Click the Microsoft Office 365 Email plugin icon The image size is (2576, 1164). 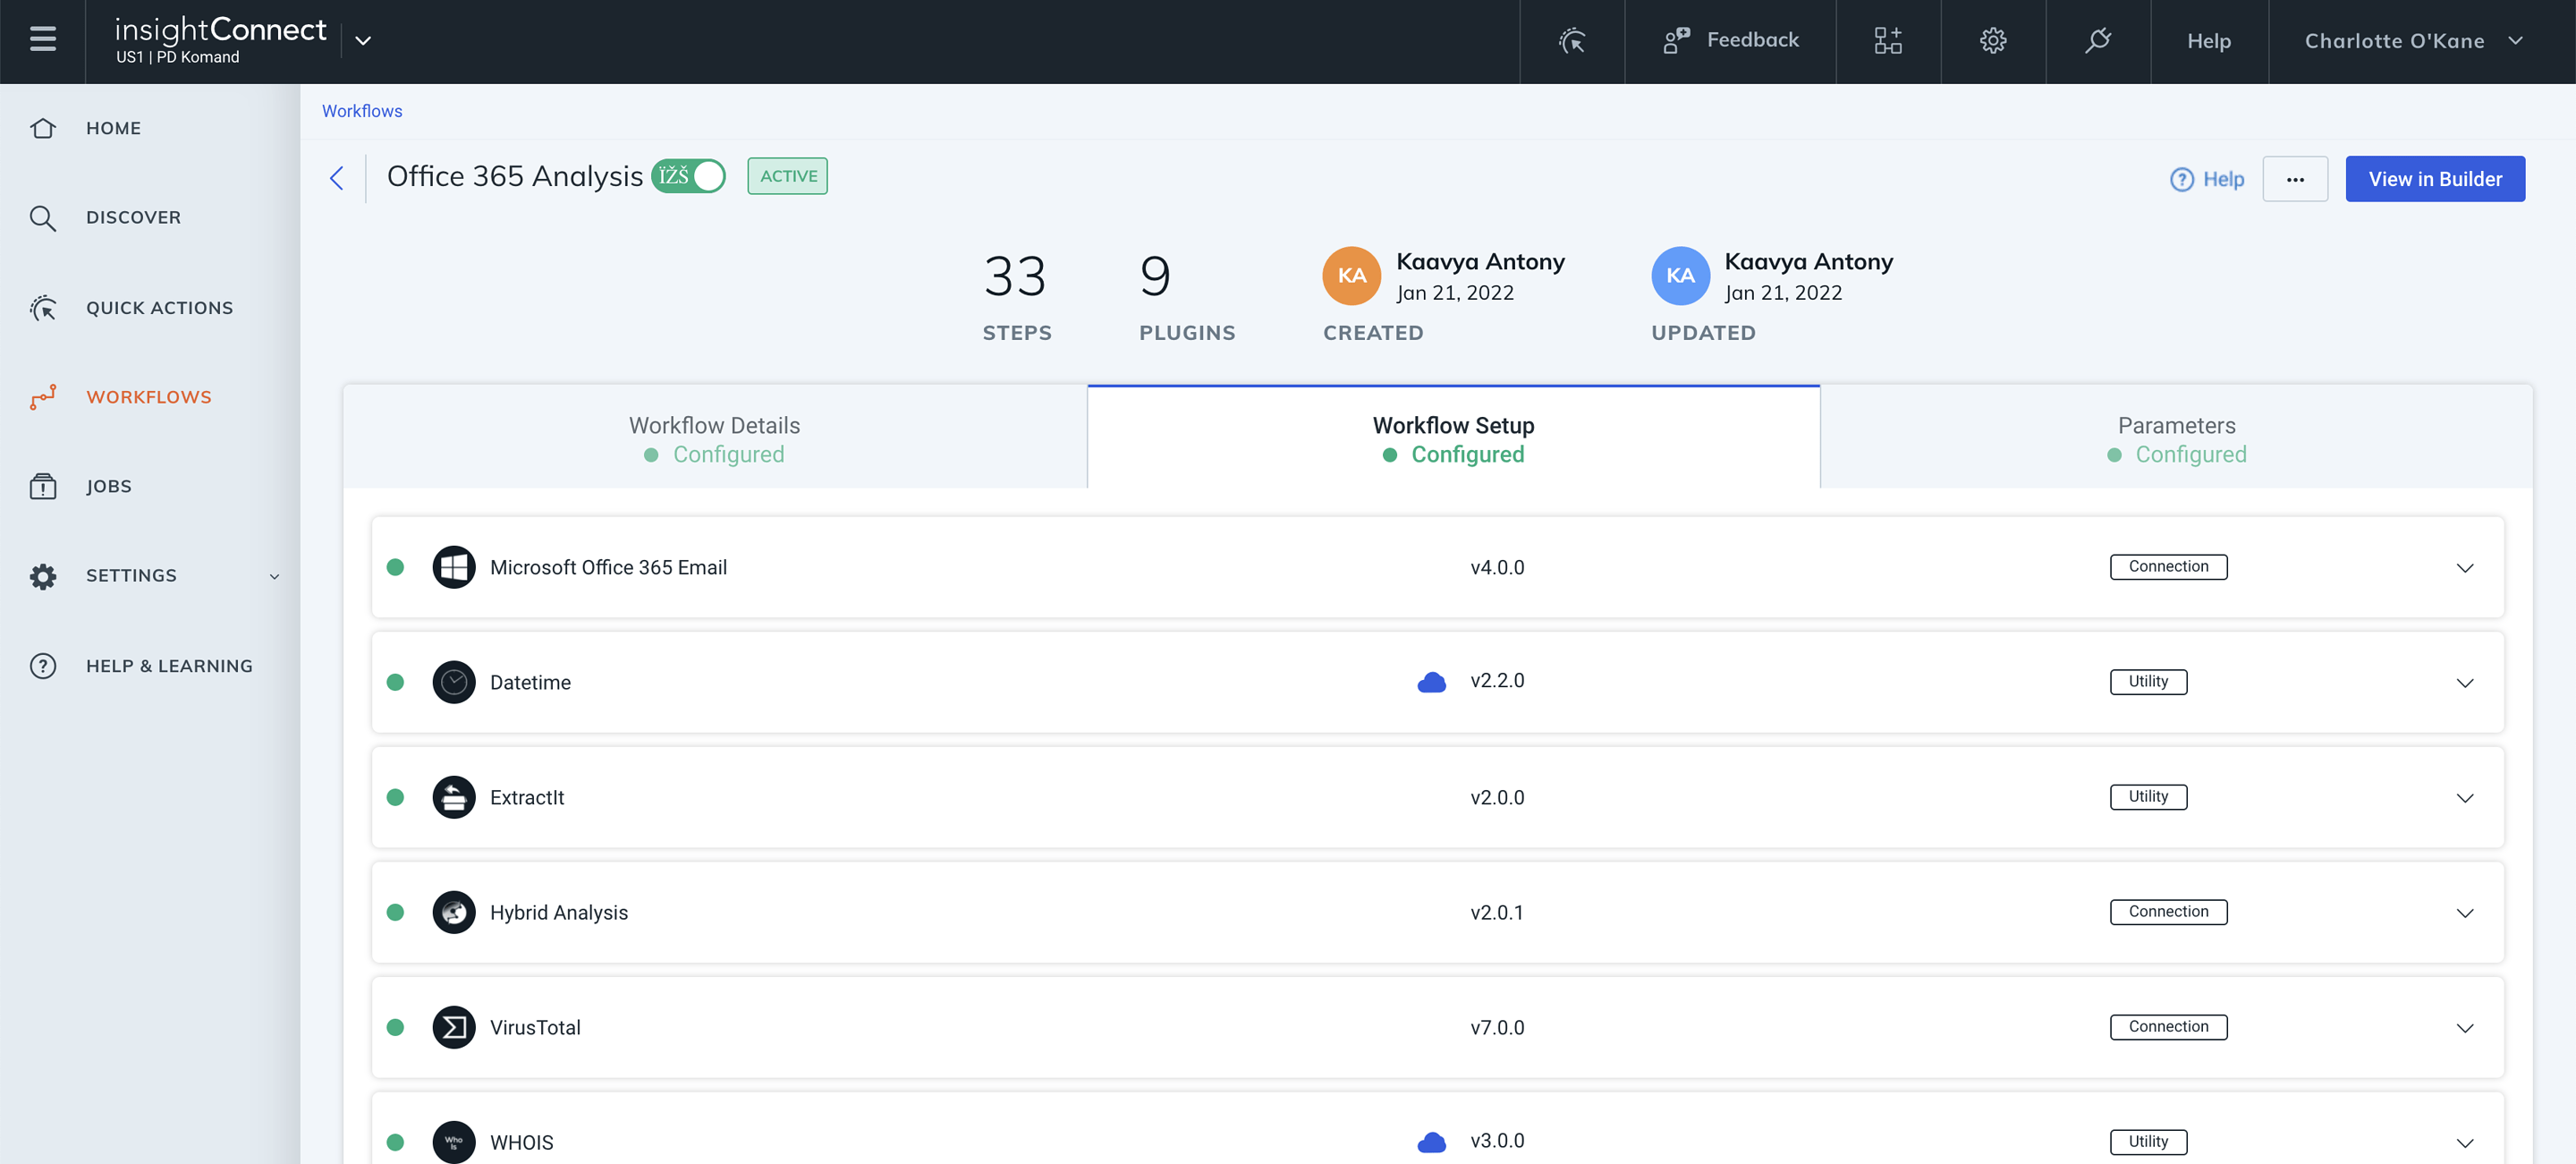pyautogui.click(x=454, y=567)
